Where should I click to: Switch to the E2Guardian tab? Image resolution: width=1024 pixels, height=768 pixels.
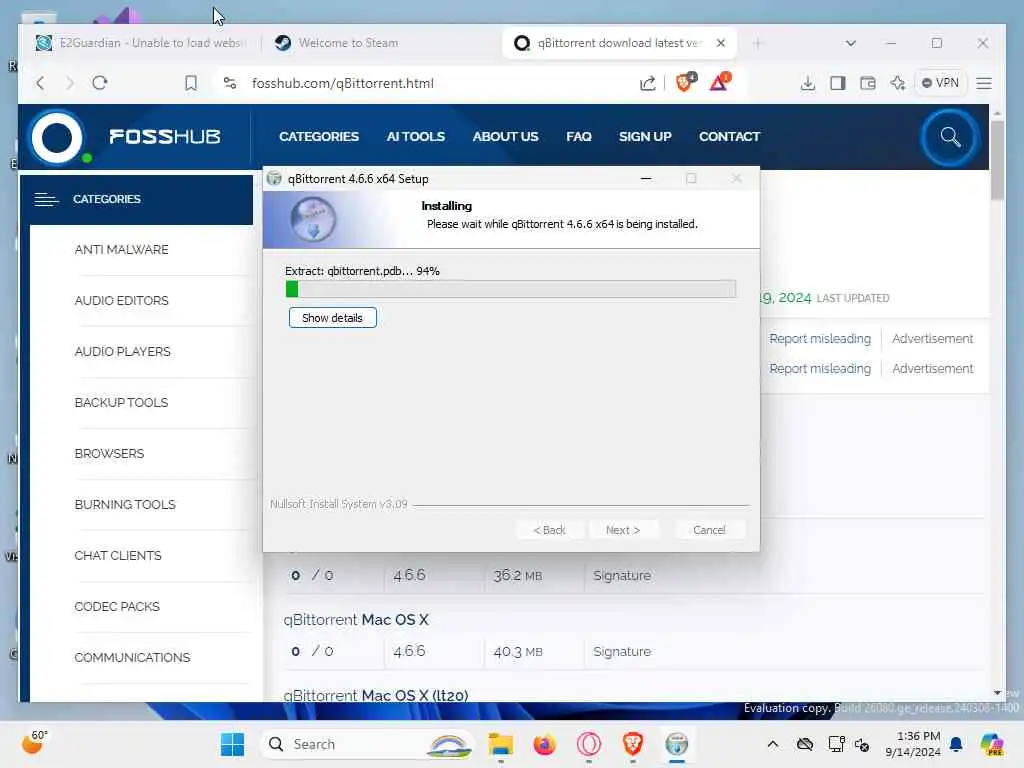[140, 43]
